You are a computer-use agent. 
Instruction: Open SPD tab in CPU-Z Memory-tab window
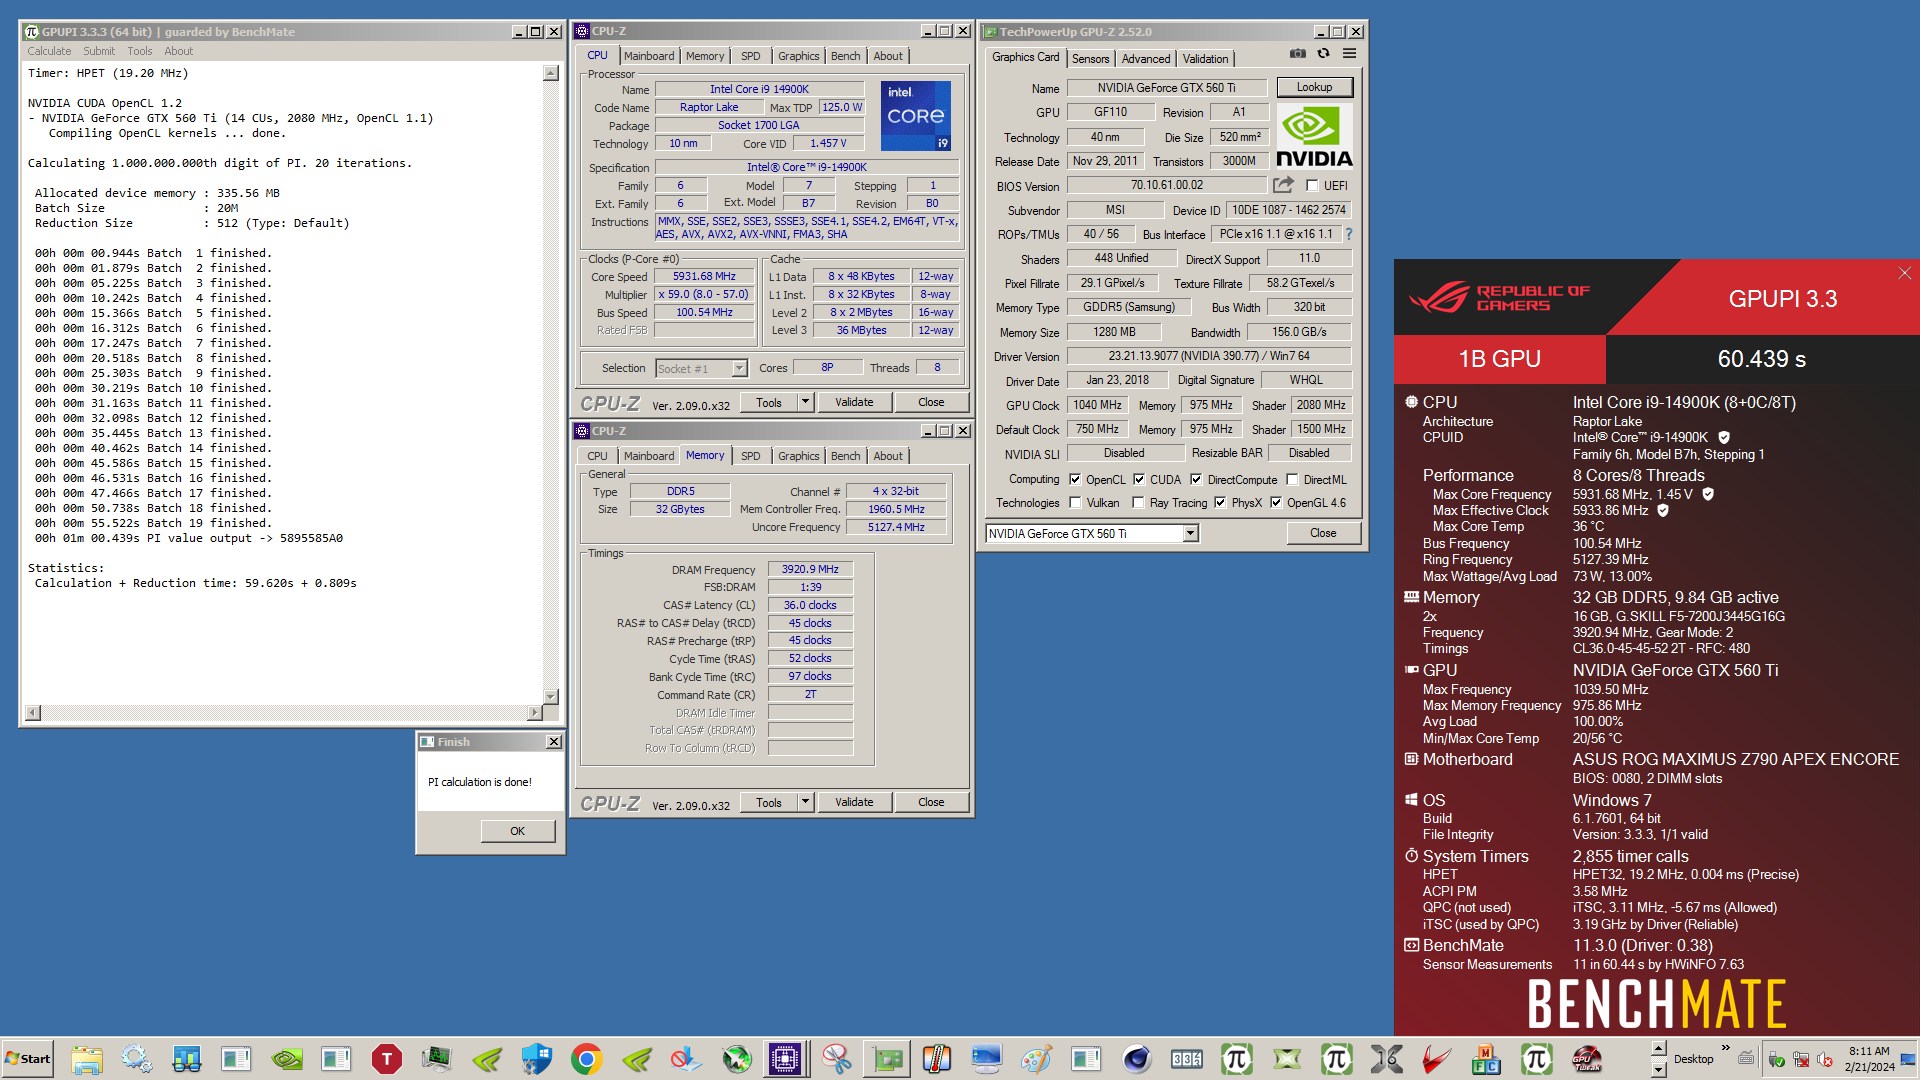pos(750,456)
